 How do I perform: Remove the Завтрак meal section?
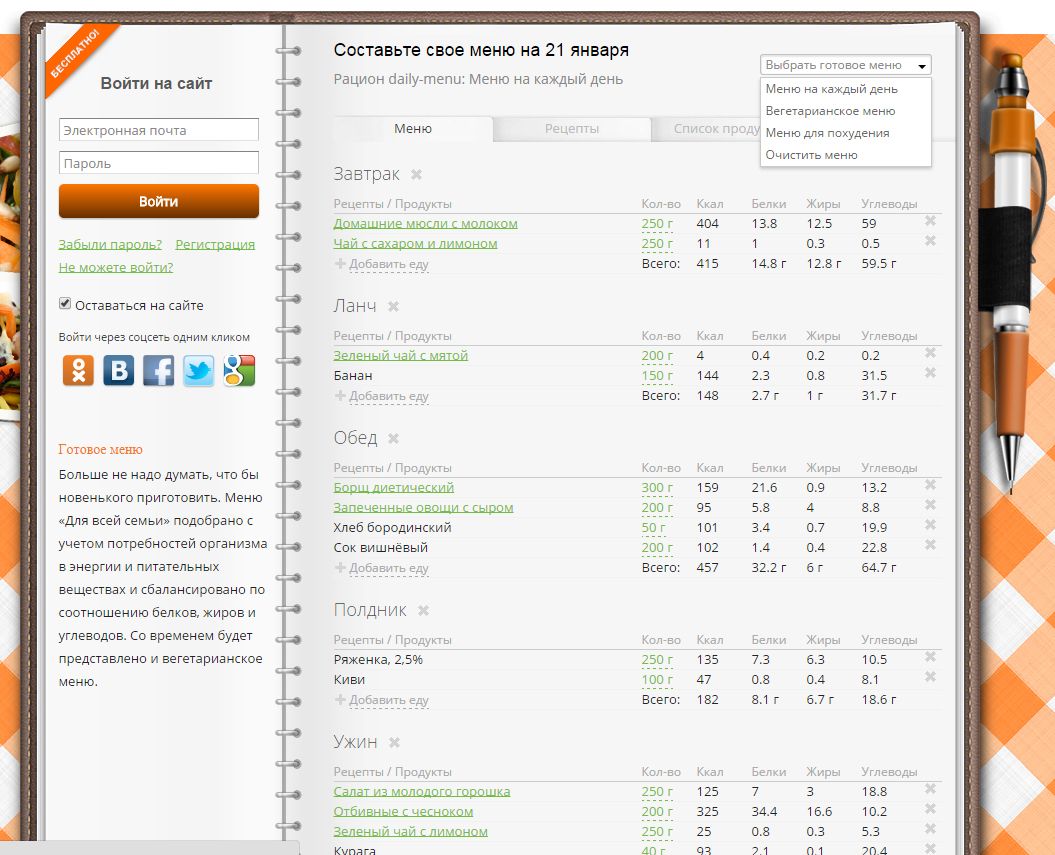pyautogui.click(x=416, y=175)
